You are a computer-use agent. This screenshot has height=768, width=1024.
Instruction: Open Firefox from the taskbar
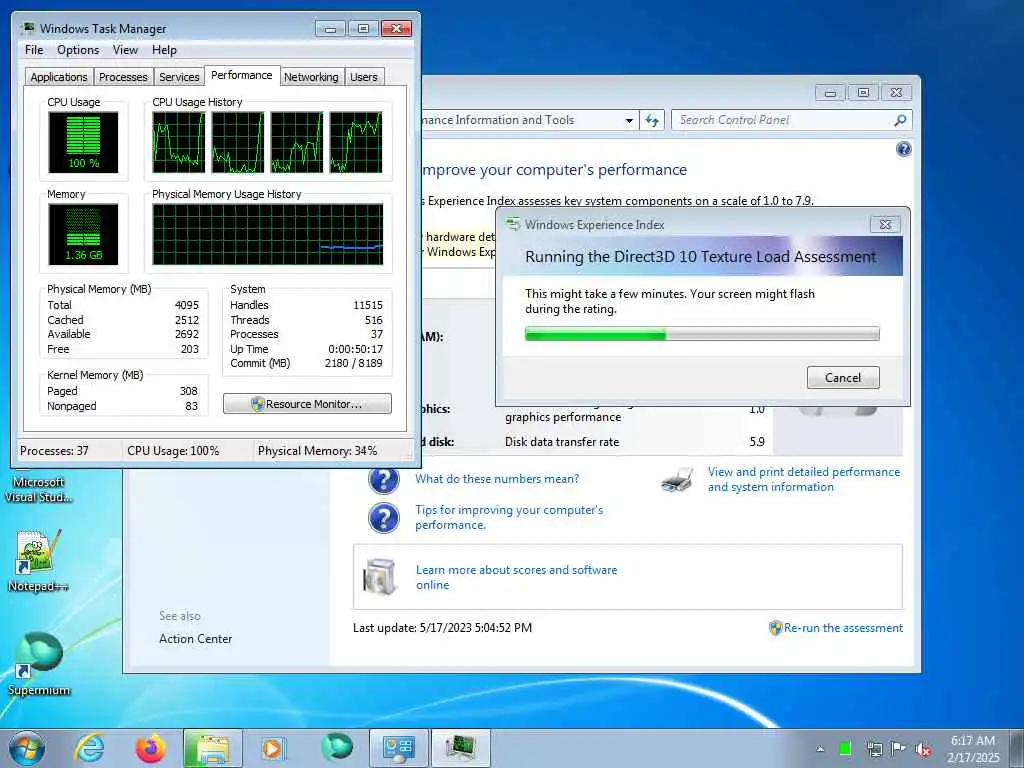click(150, 748)
